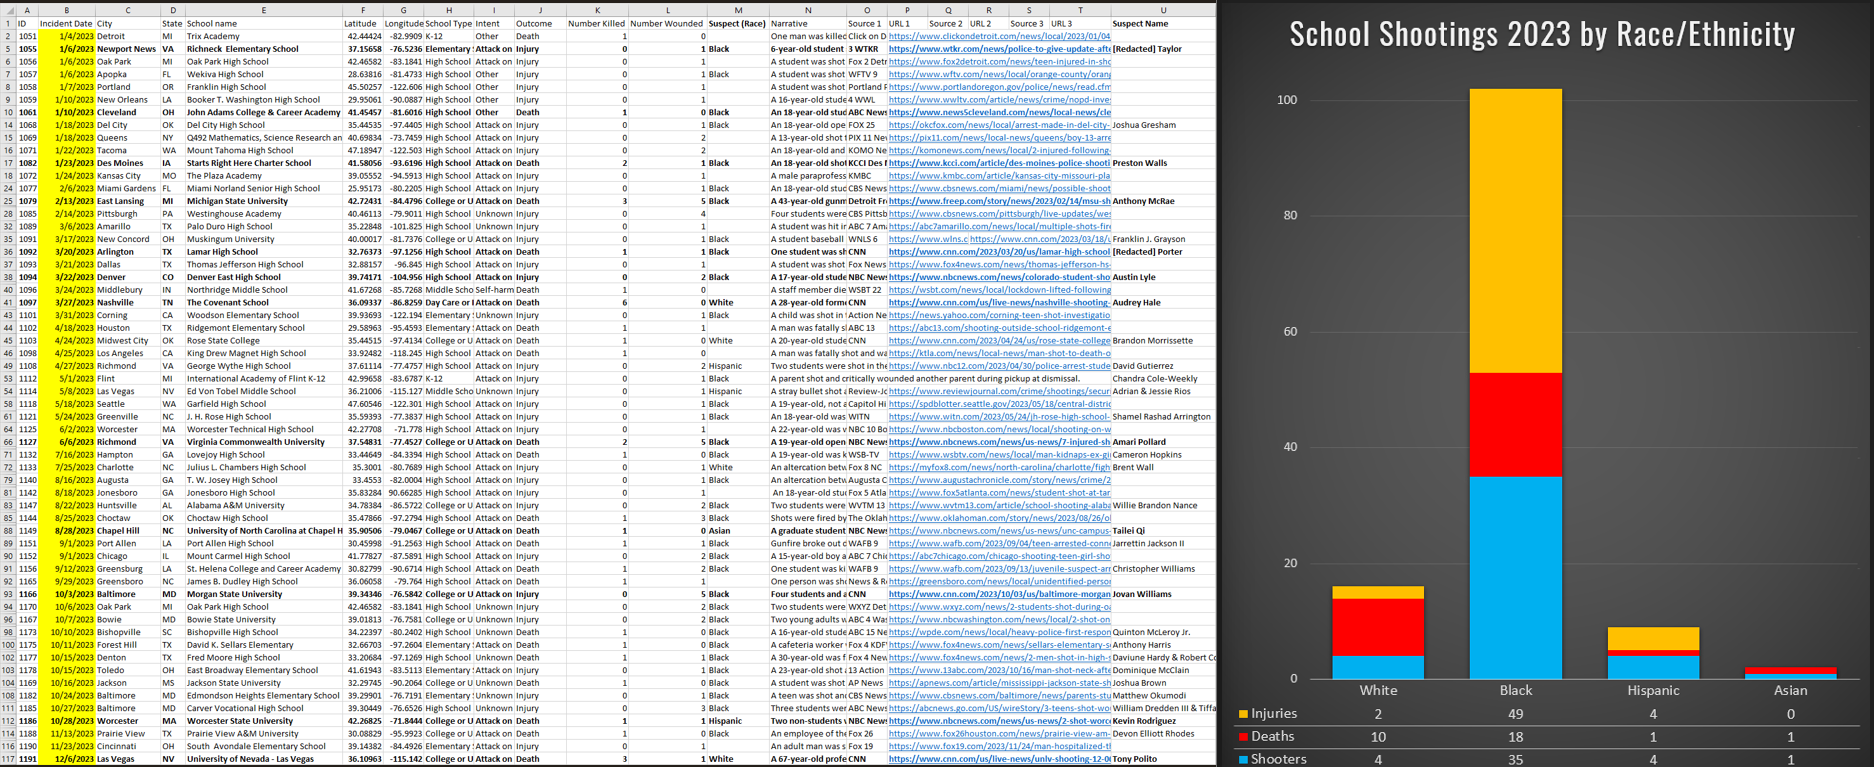Open the kcci.com Des Moines shooting link
This screenshot has width=1874, height=767.
click(x=999, y=163)
